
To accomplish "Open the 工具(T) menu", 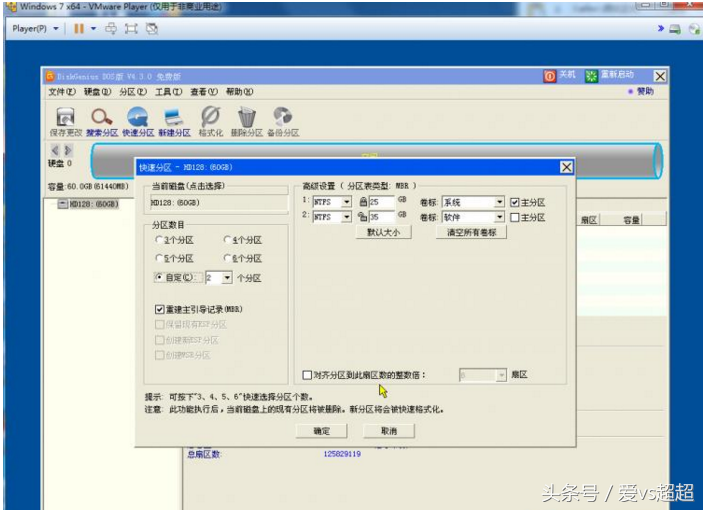I will click(168, 92).
